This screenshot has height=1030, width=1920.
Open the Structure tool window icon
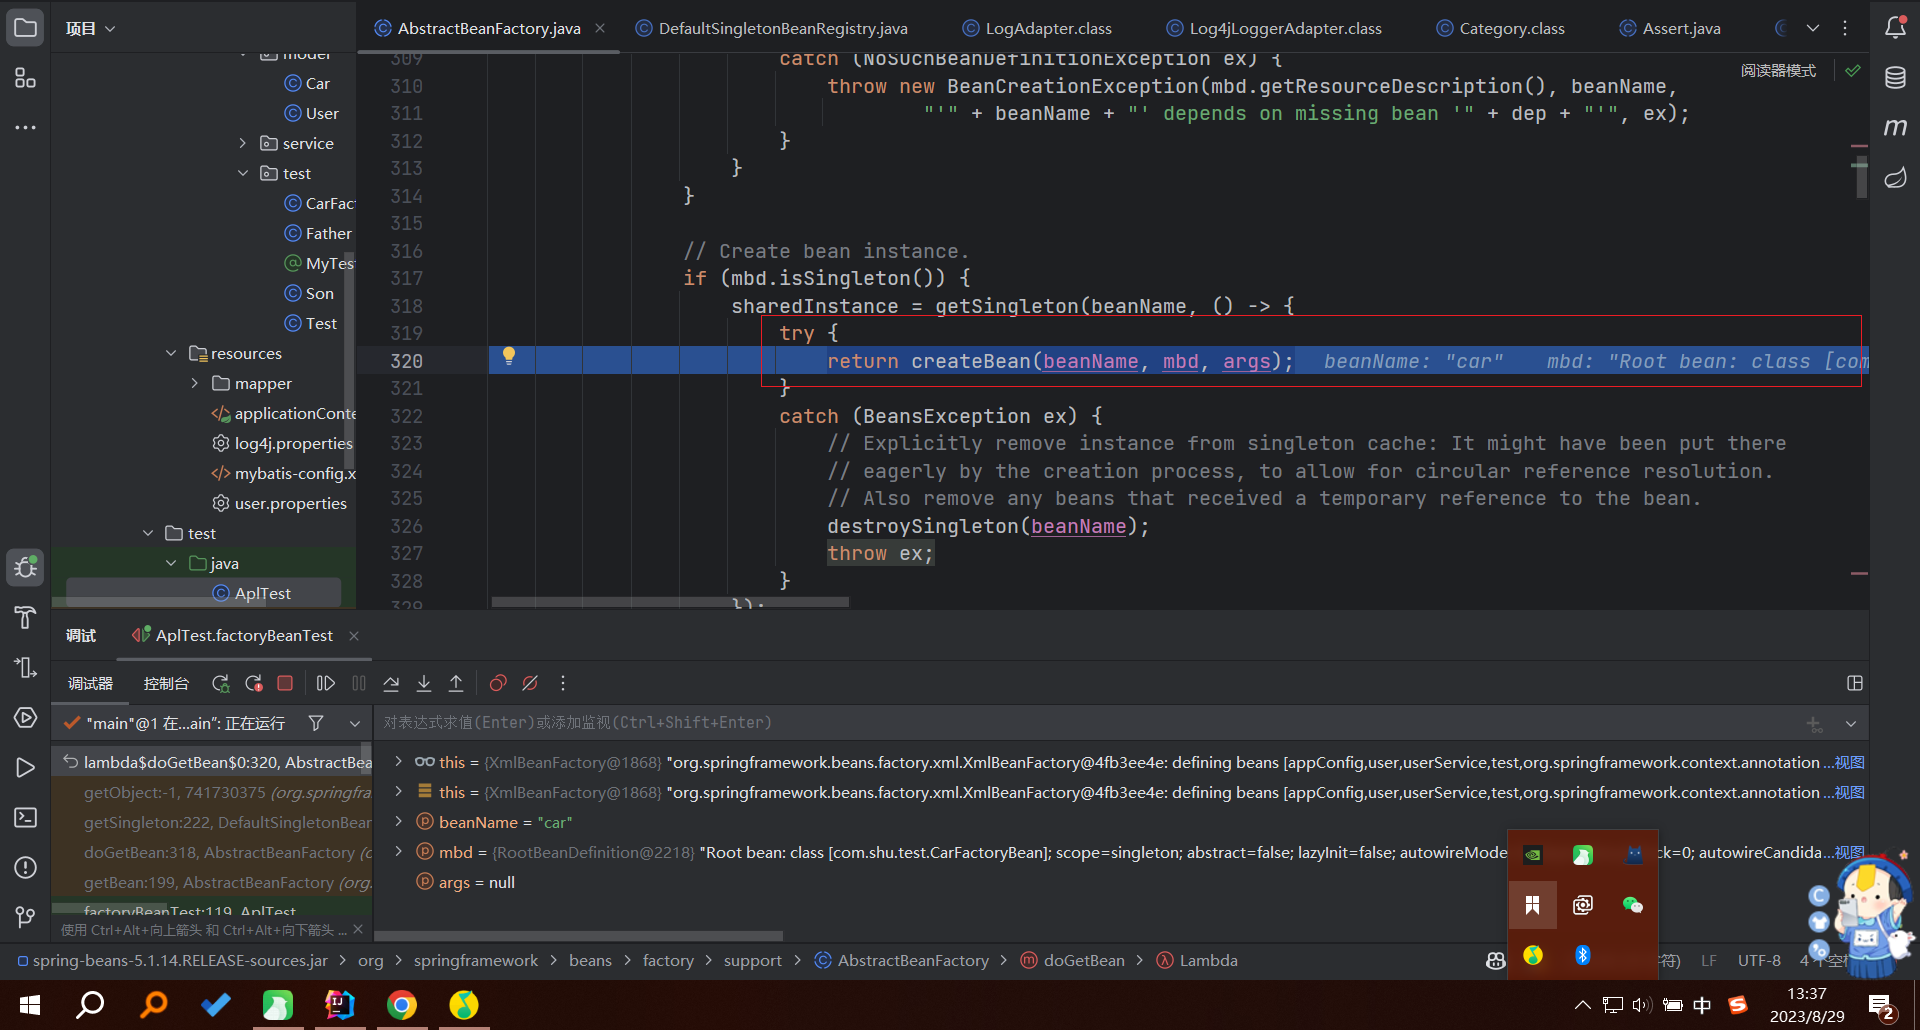click(25, 78)
